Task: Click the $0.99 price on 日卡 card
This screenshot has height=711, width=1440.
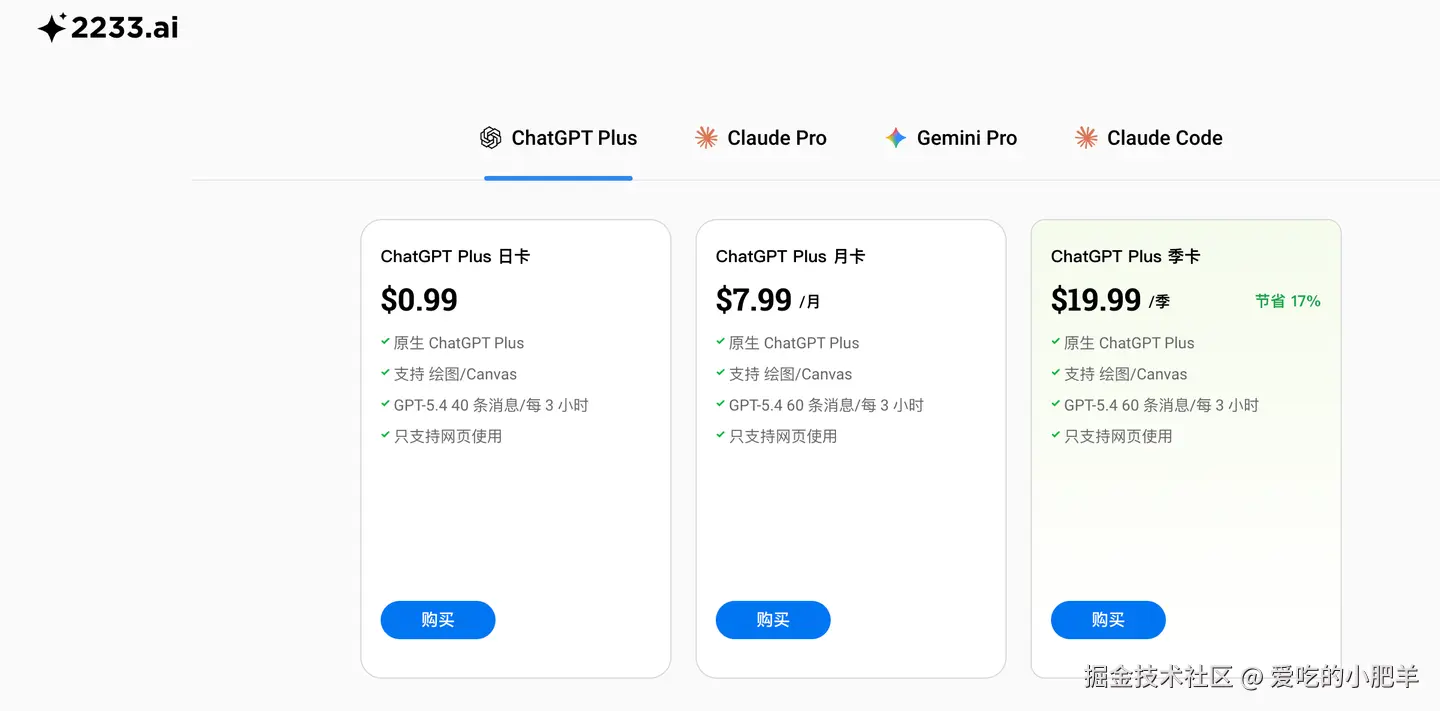Action: tap(419, 300)
